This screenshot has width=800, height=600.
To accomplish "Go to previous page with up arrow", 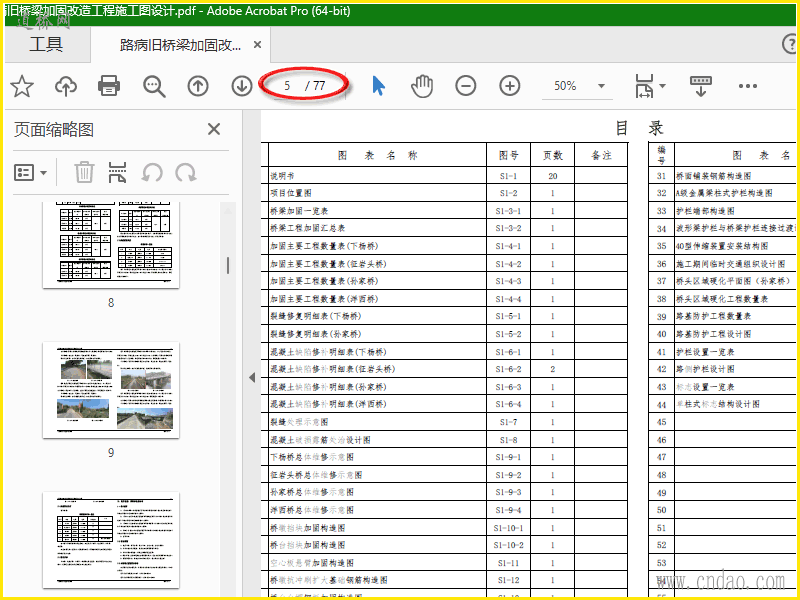I will 198,86.
